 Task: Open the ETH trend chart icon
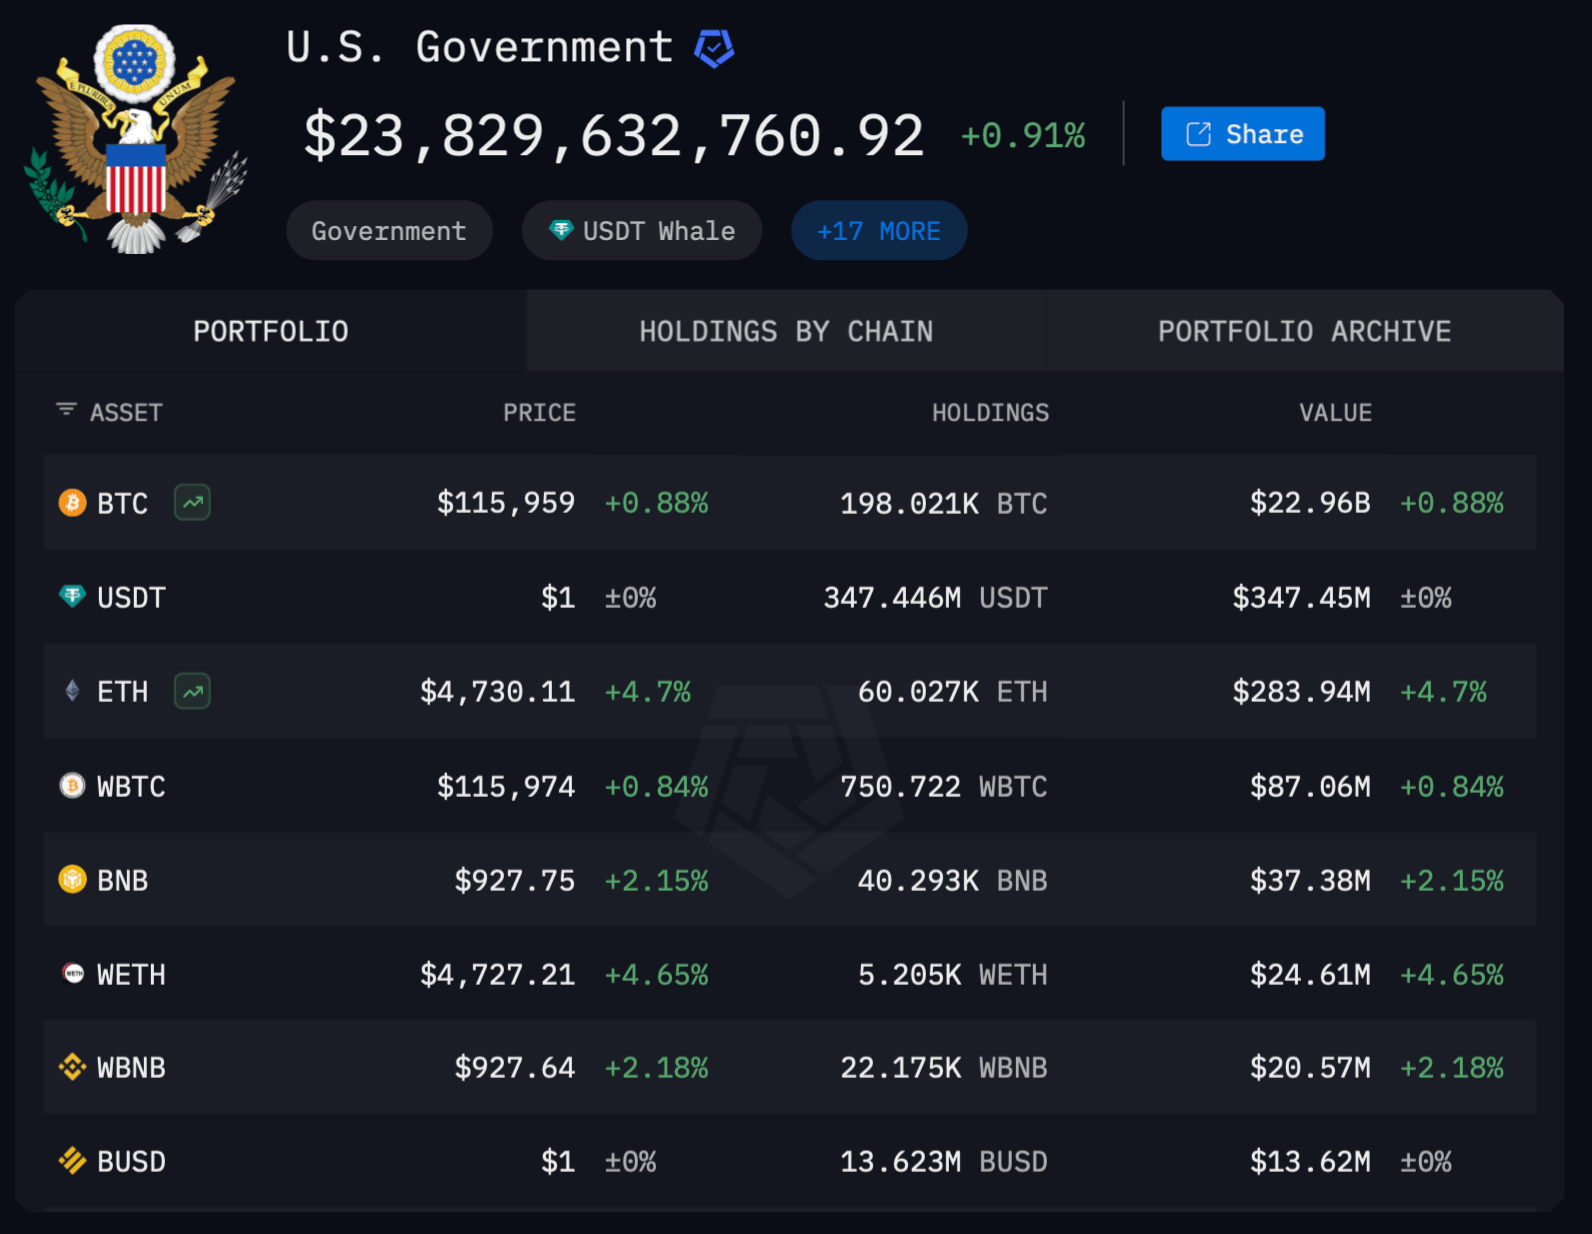(x=192, y=691)
